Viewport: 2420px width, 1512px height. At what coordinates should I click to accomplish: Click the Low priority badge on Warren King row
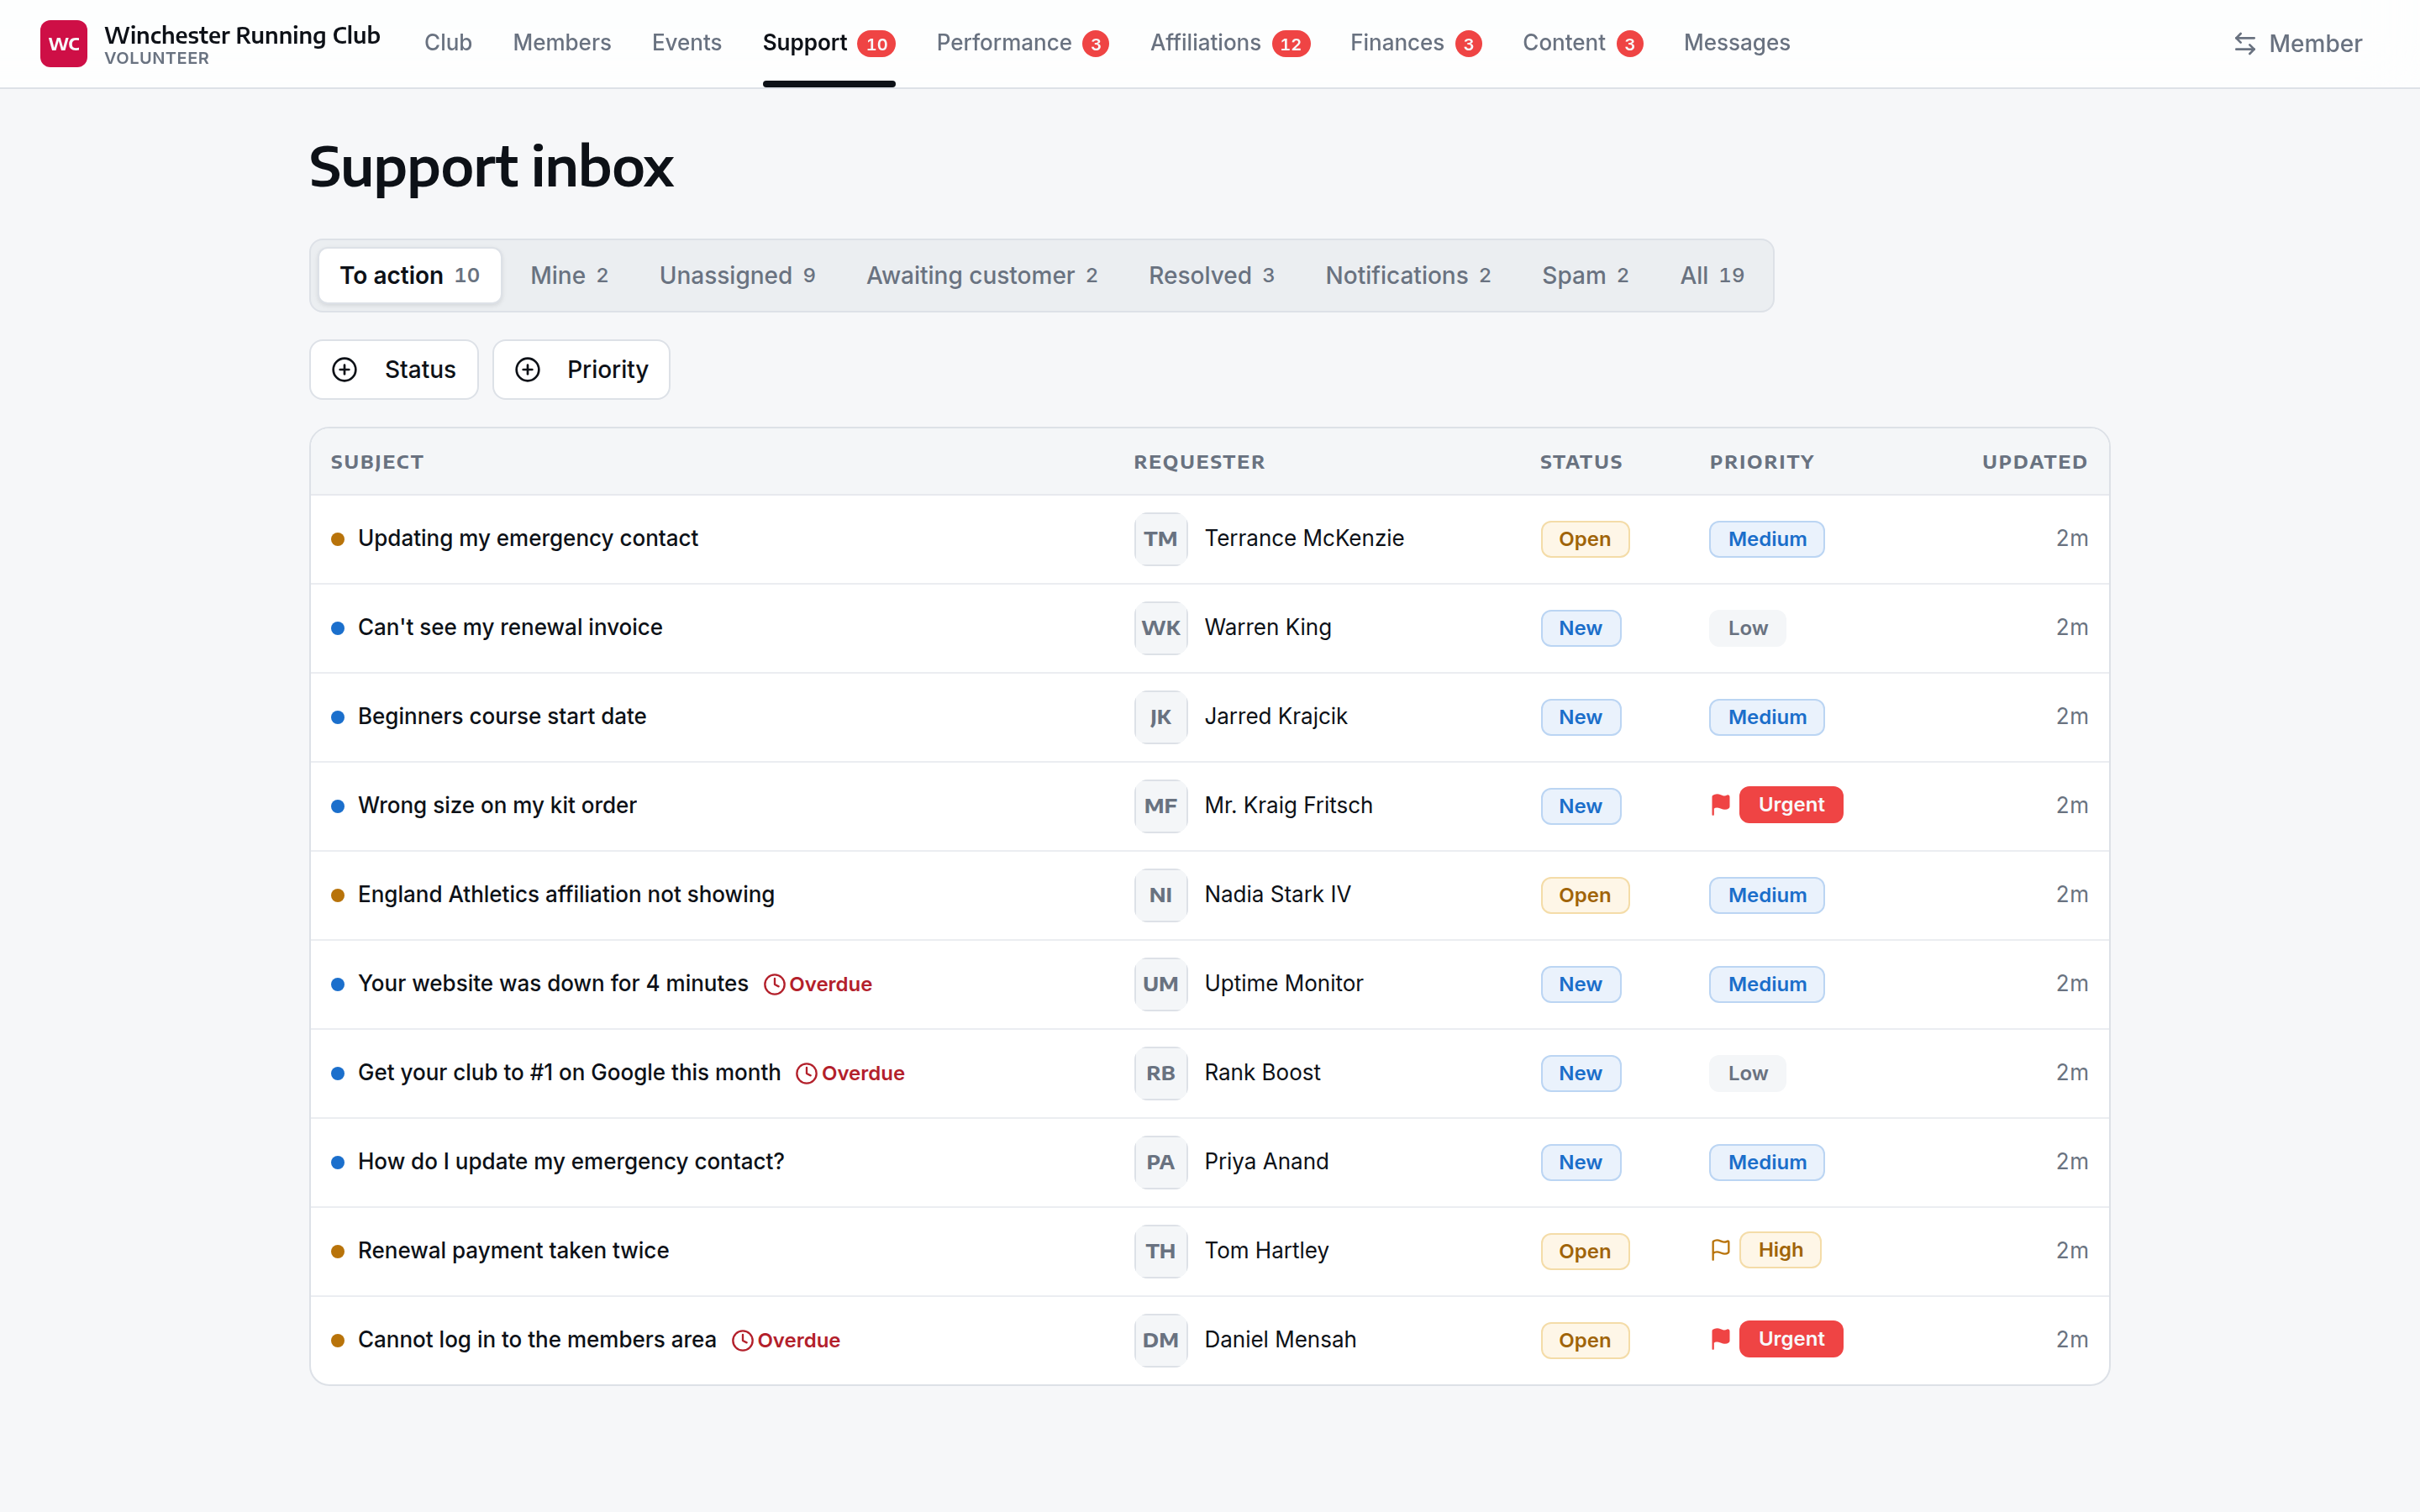1747,628
